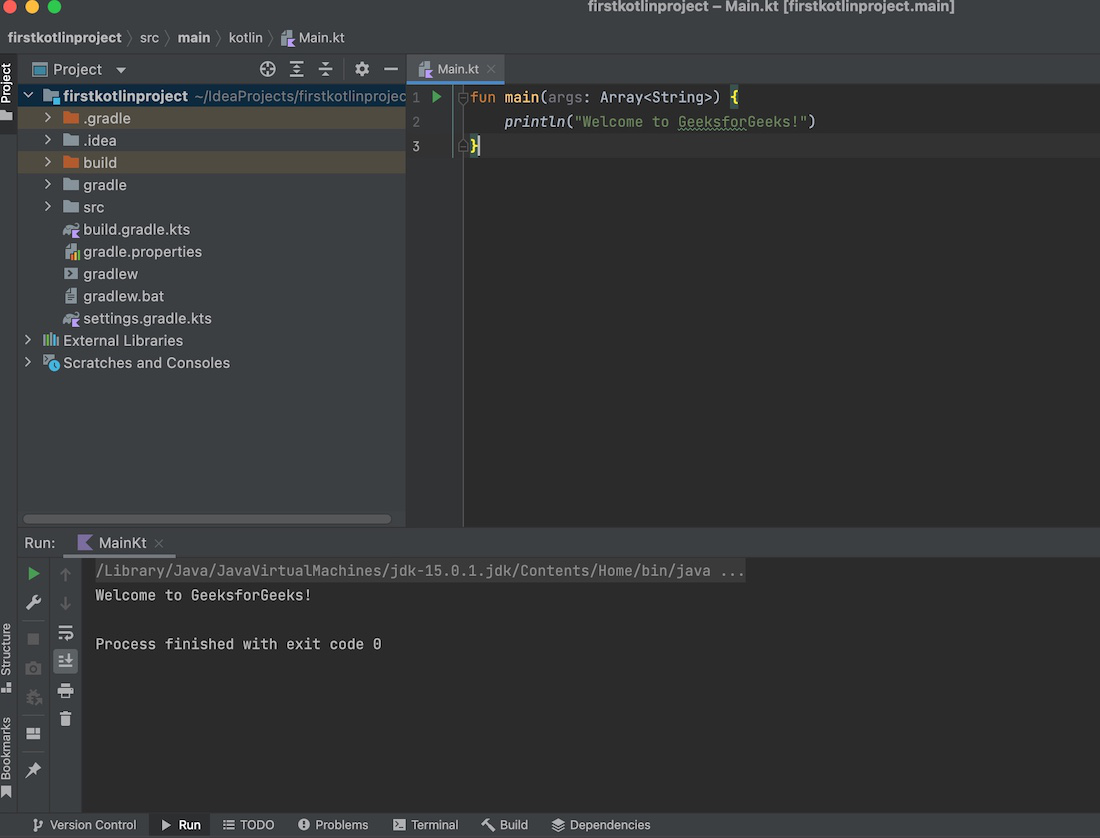Click the println call in editor
The width and height of the screenshot is (1100, 838).
(x=535, y=122)
